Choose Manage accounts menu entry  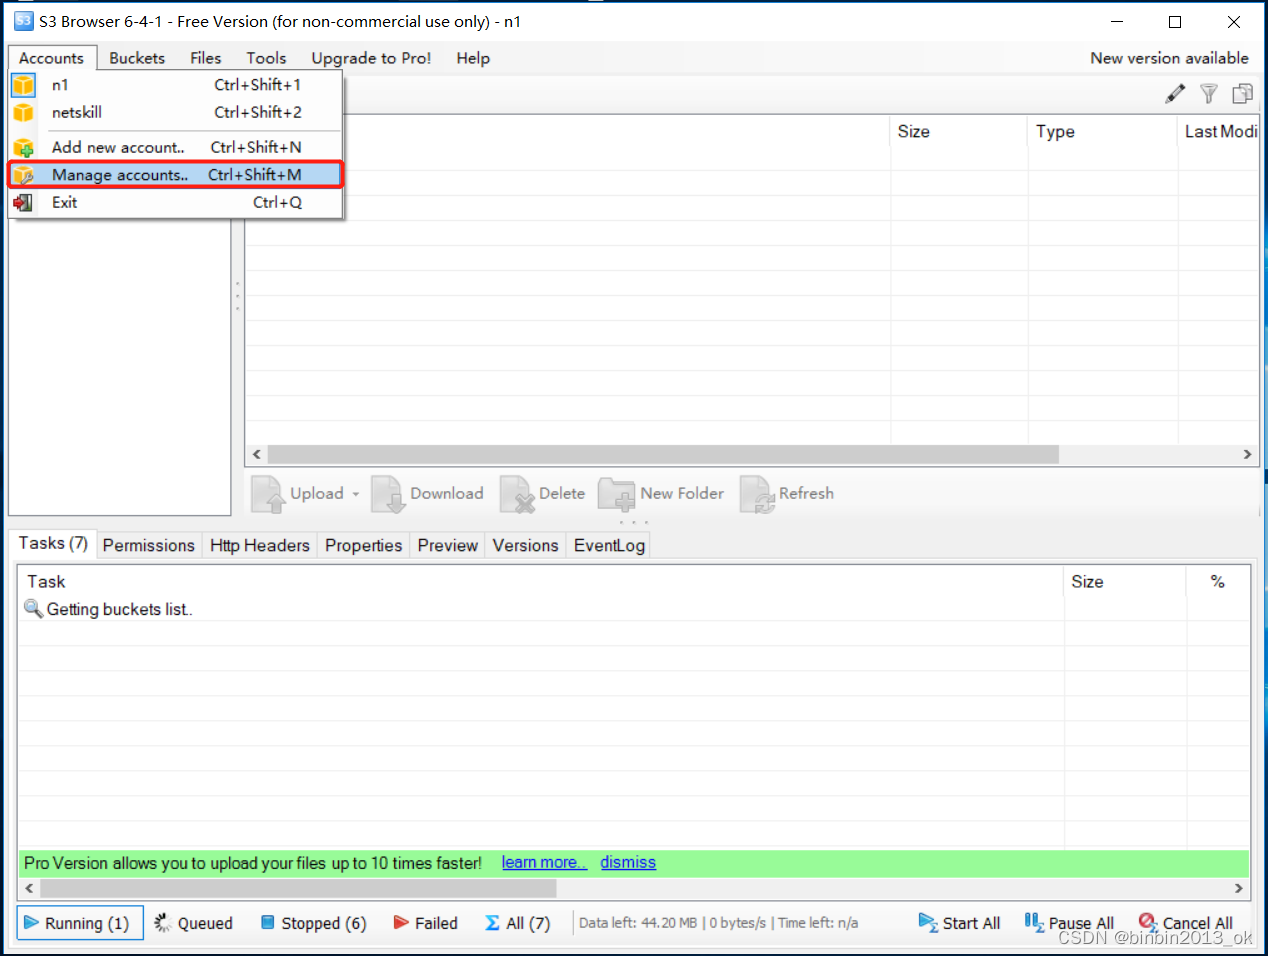tap(176, 175)
